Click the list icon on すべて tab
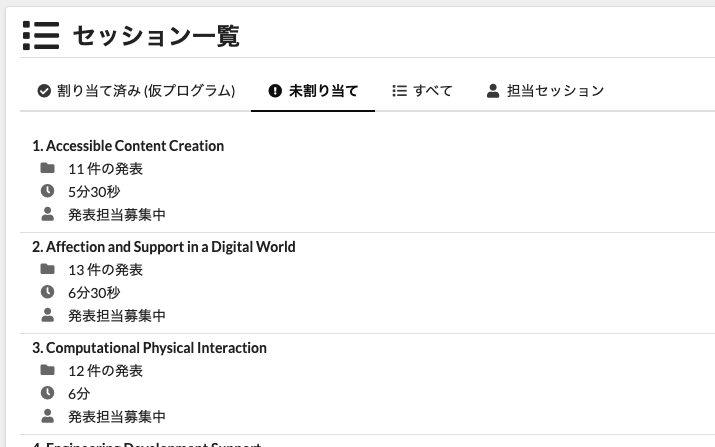Screen dimensions: 715x447 coord(399,91)
